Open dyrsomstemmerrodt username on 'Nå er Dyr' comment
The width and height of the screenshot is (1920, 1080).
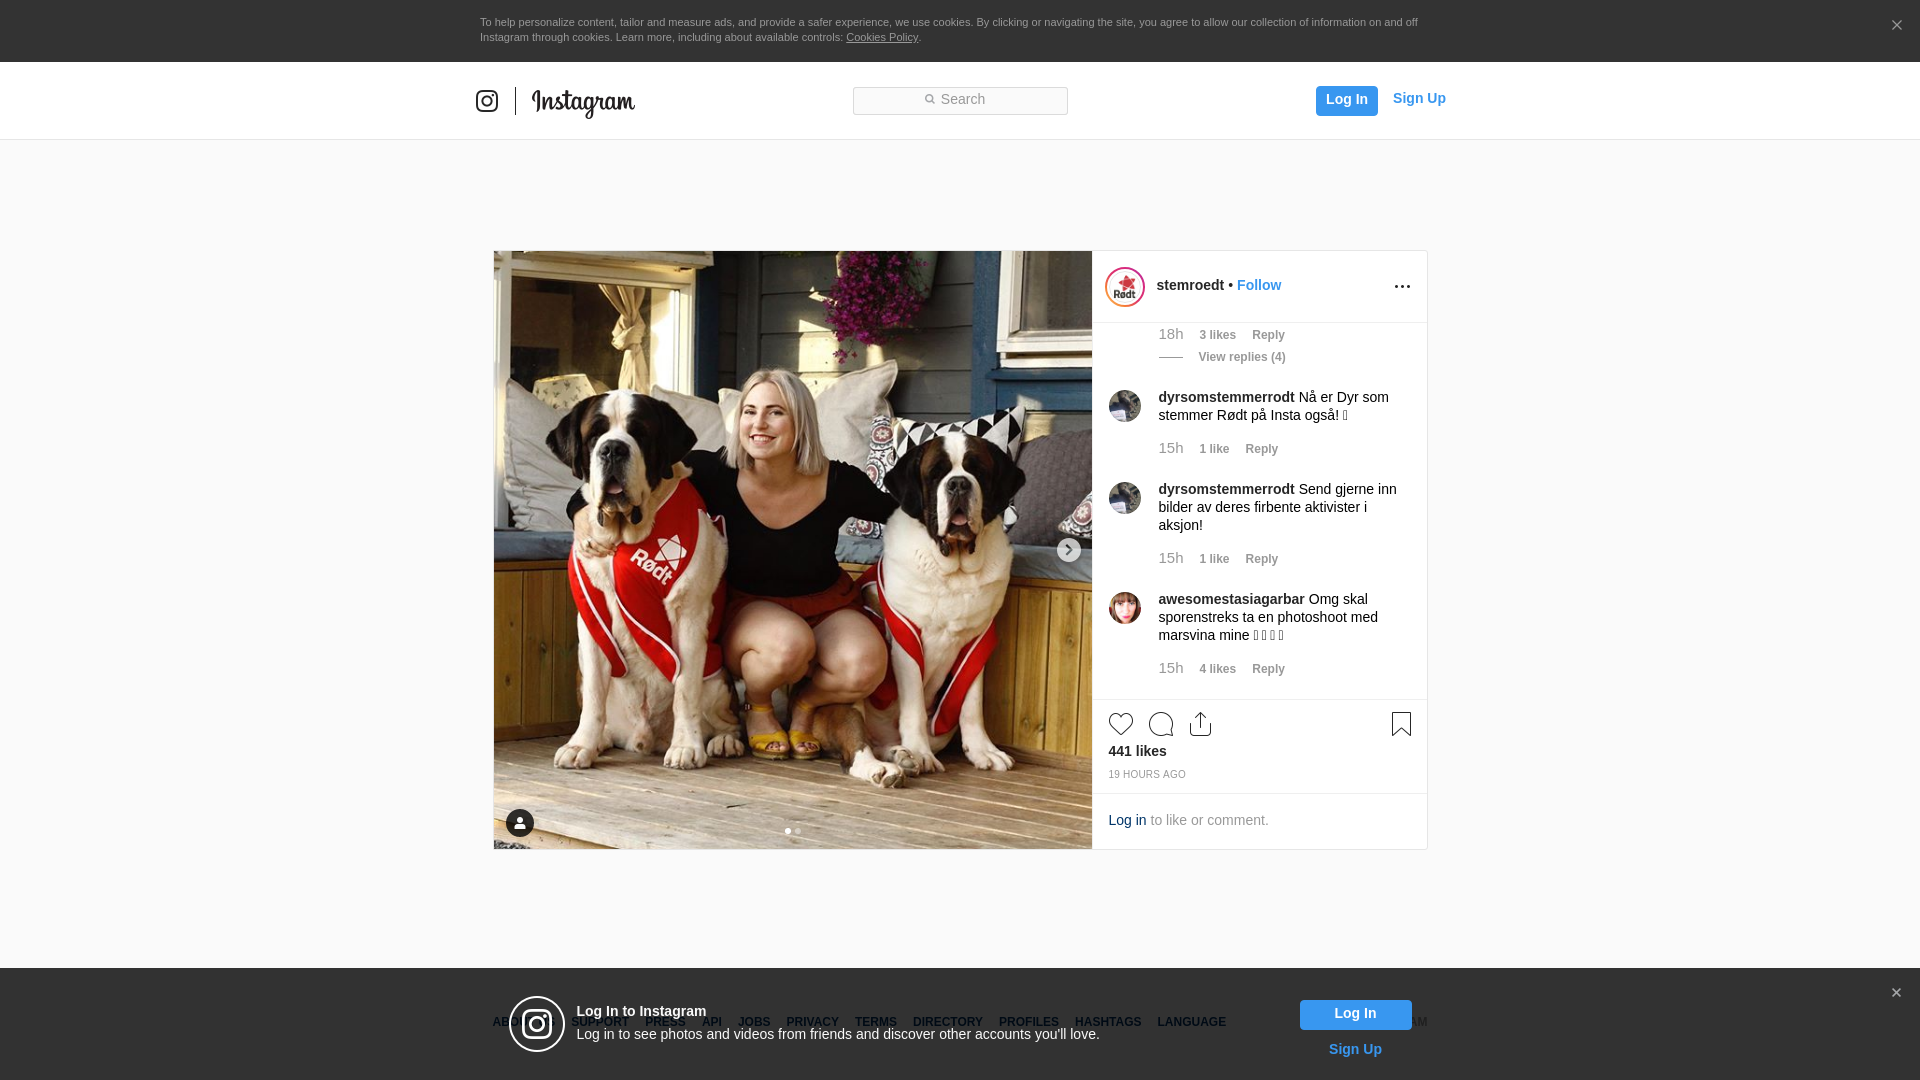[x=1226, y=397]
